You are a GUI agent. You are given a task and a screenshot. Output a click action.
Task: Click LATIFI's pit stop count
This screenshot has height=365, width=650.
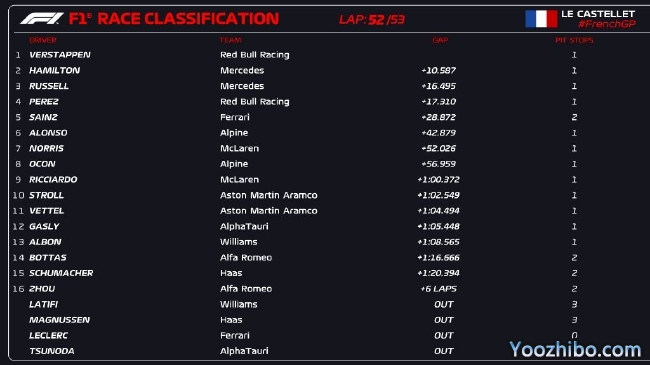click(574, 304)
